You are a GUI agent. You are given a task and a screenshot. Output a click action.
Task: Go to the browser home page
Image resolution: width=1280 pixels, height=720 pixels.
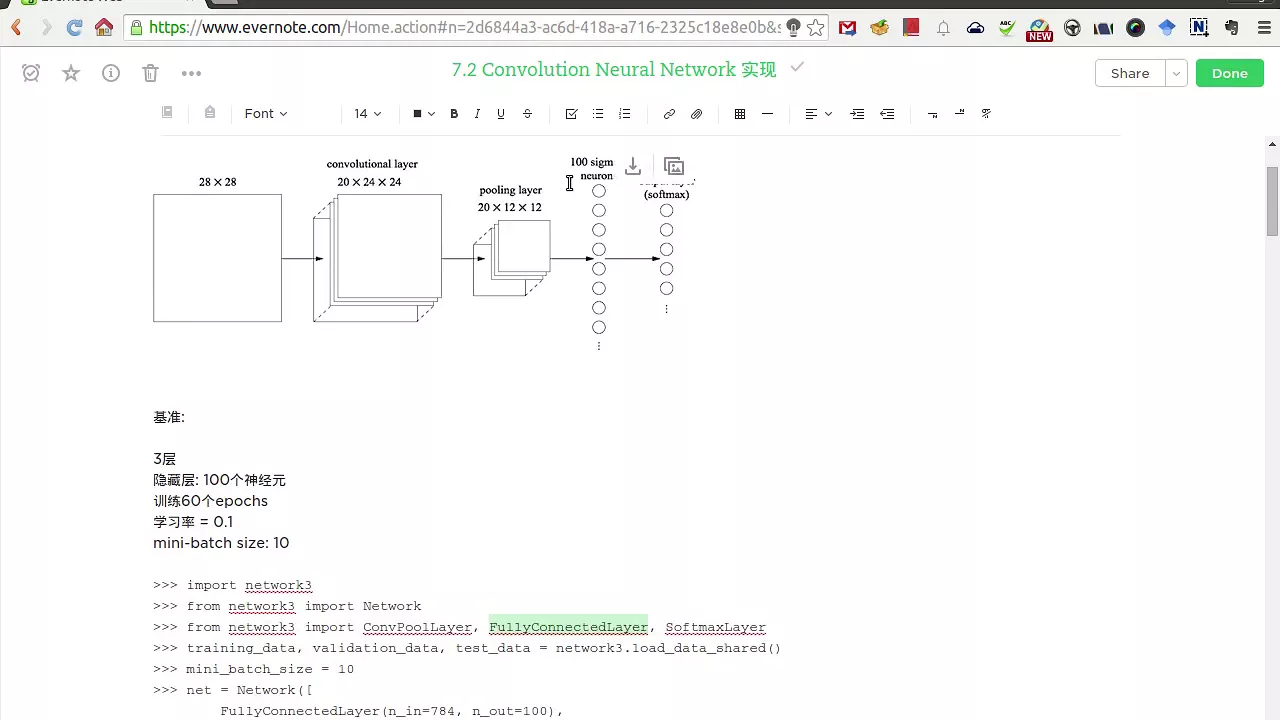click(x=103, y=28)
